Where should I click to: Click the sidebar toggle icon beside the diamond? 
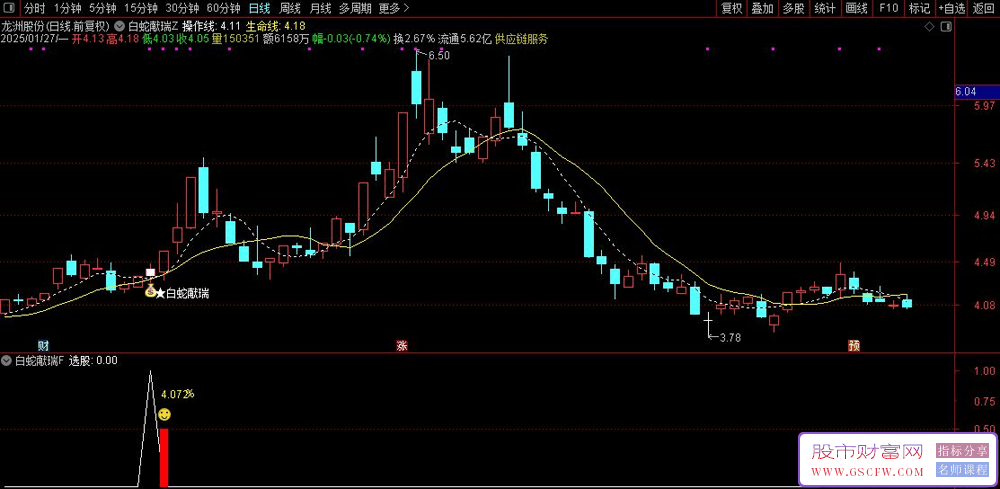tap(946, 26)
